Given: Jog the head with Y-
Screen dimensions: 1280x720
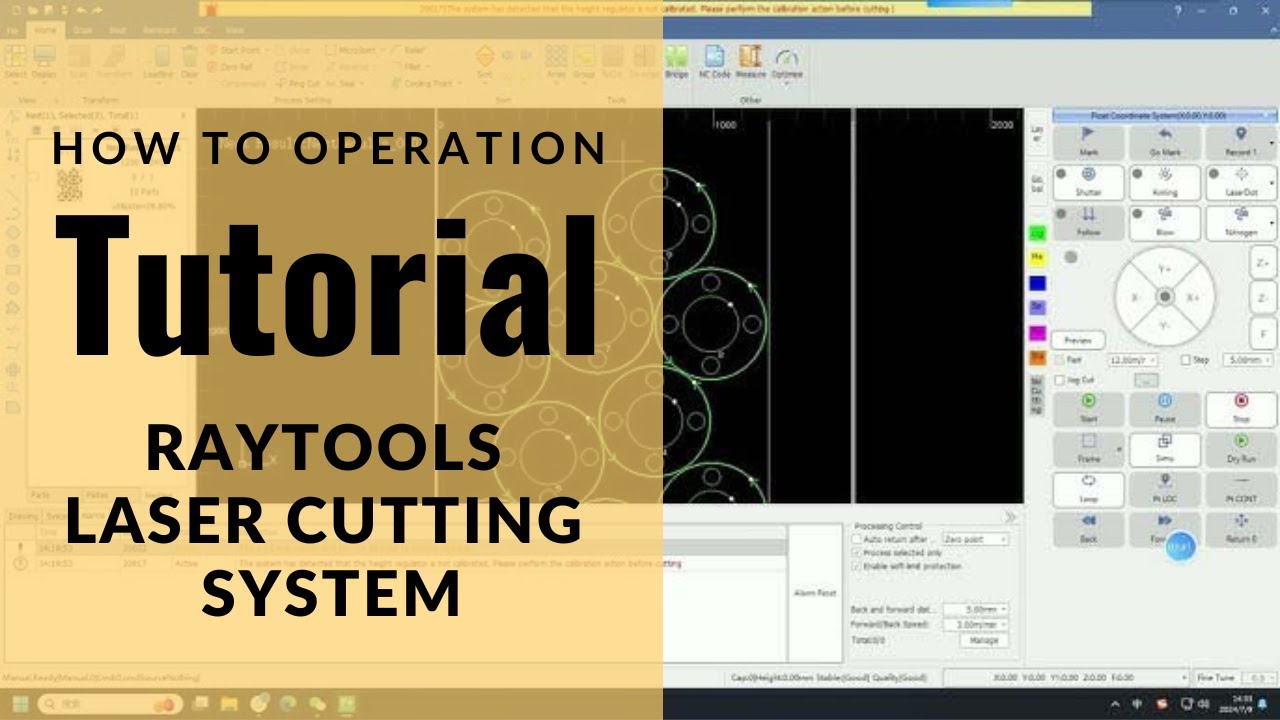Looking at the screenshot, I should (x=1165, y=327).
